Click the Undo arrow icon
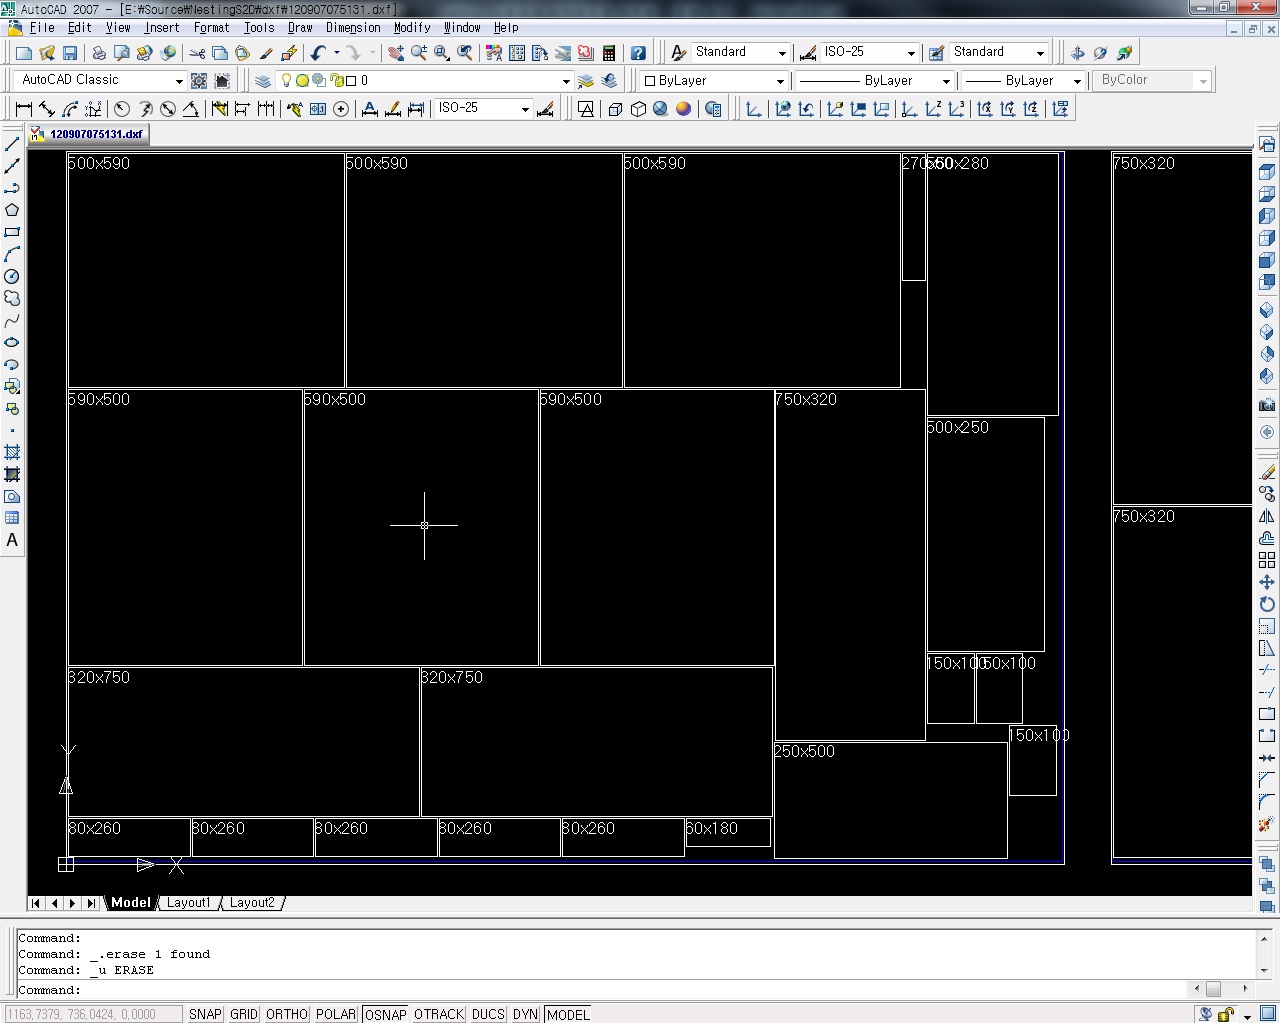The image size is (1280, 1024). 318,53
